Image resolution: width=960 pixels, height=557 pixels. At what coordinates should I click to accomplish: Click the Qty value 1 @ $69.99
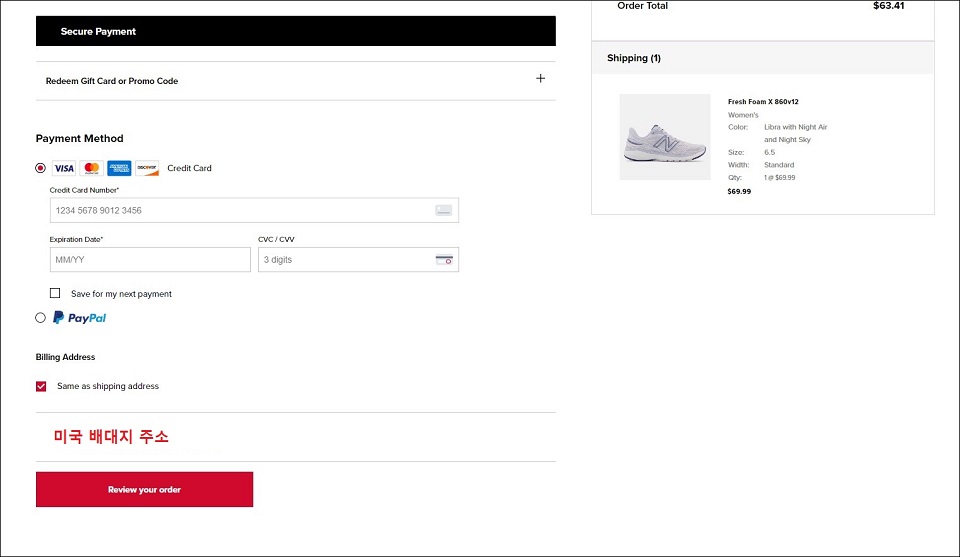point(779,178)
